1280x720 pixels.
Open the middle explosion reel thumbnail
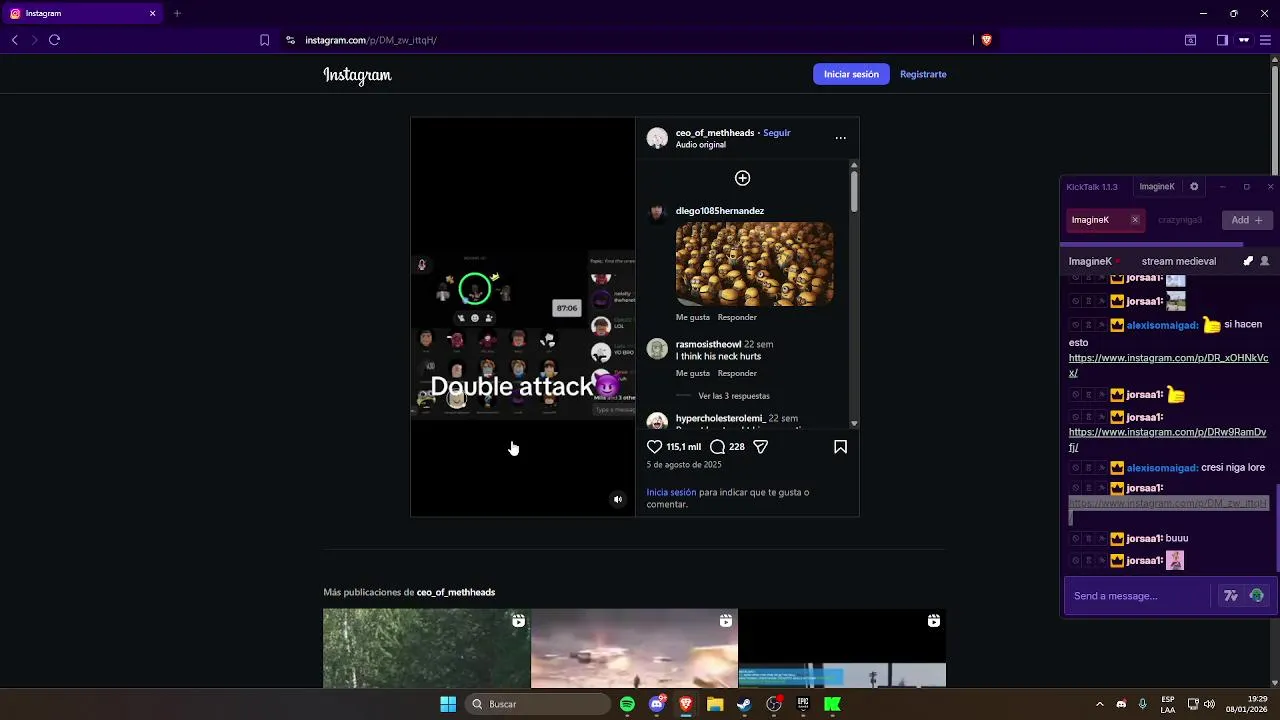pyautogui.click(x=634, y=648)
